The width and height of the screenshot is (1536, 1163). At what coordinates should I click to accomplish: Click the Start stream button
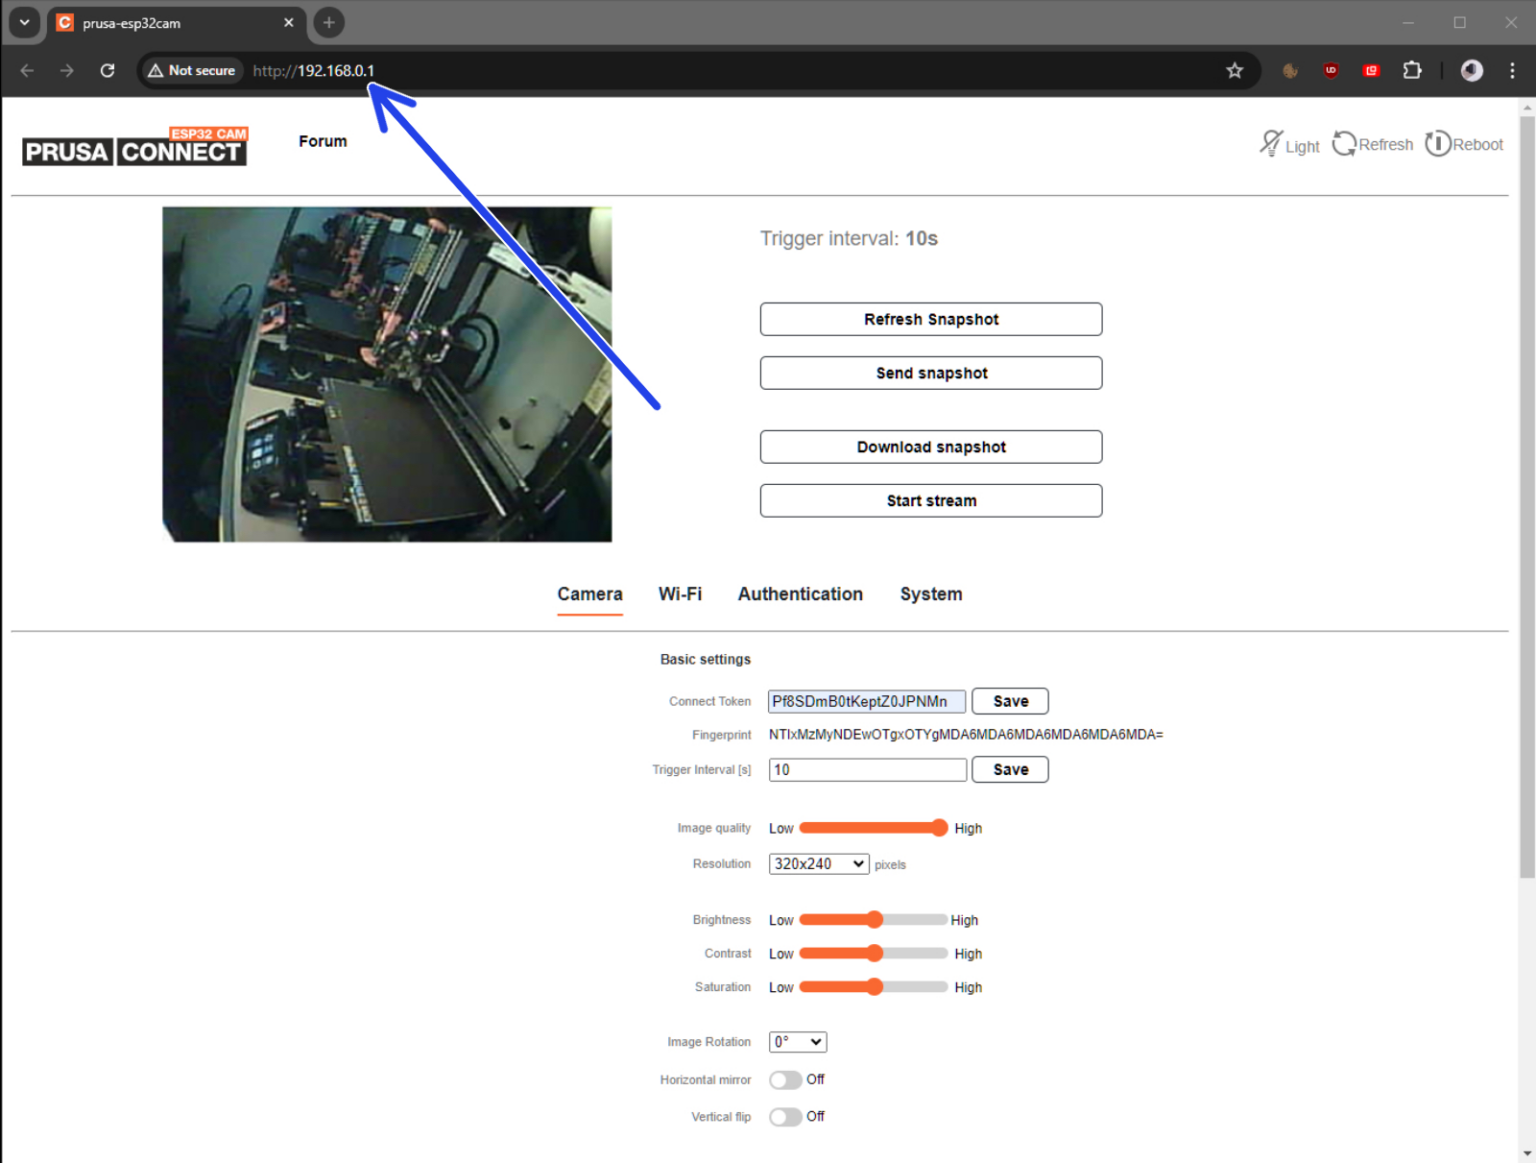(x=930, y=500)
